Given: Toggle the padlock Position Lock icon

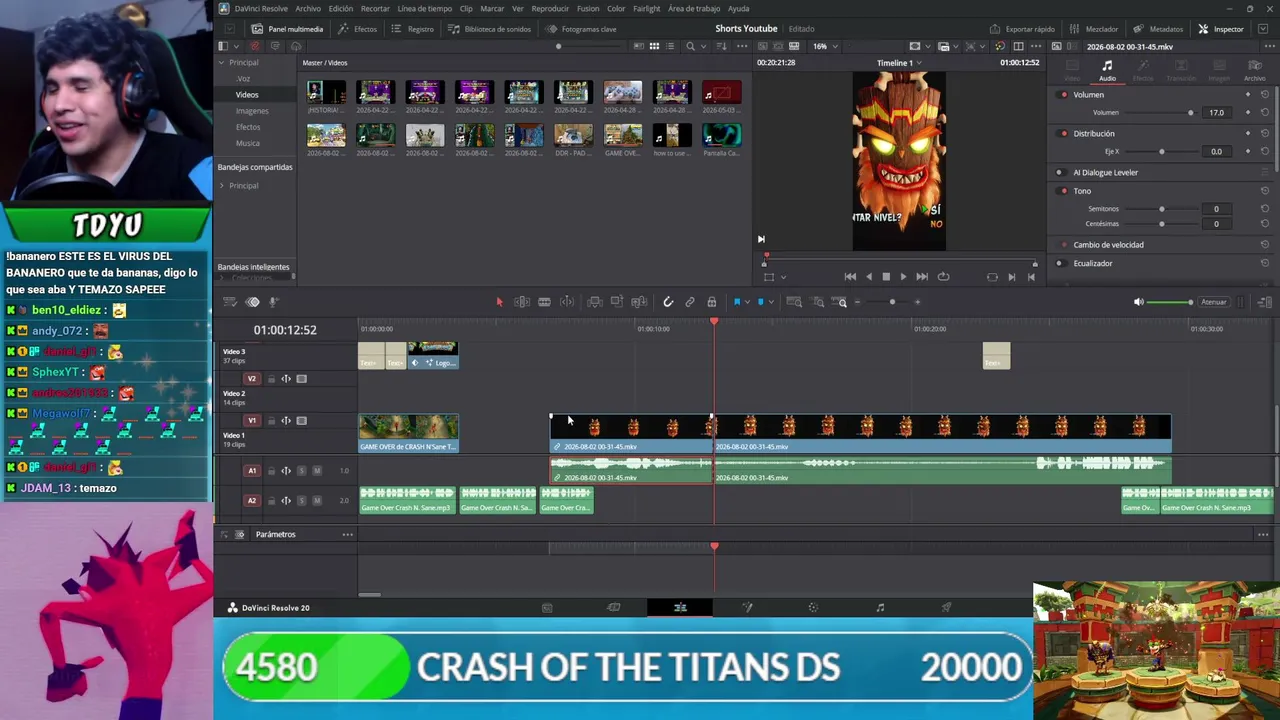Looking at the screenshot, I should (711, 302).
